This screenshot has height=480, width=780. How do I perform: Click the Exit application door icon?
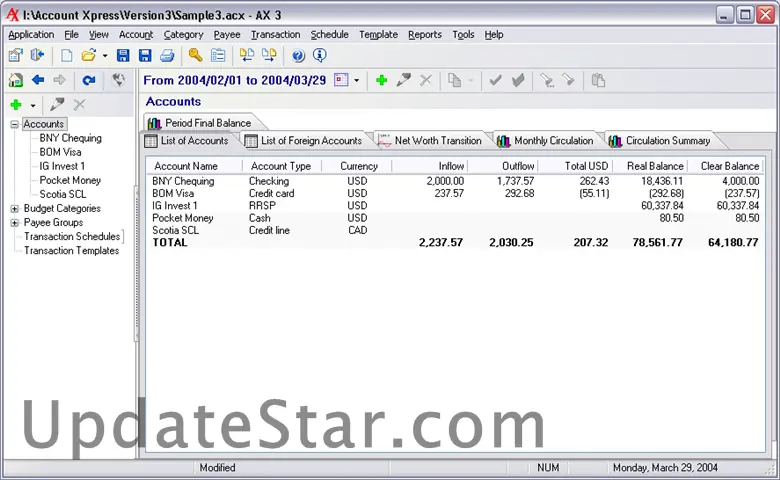click(x=38, y=56)
